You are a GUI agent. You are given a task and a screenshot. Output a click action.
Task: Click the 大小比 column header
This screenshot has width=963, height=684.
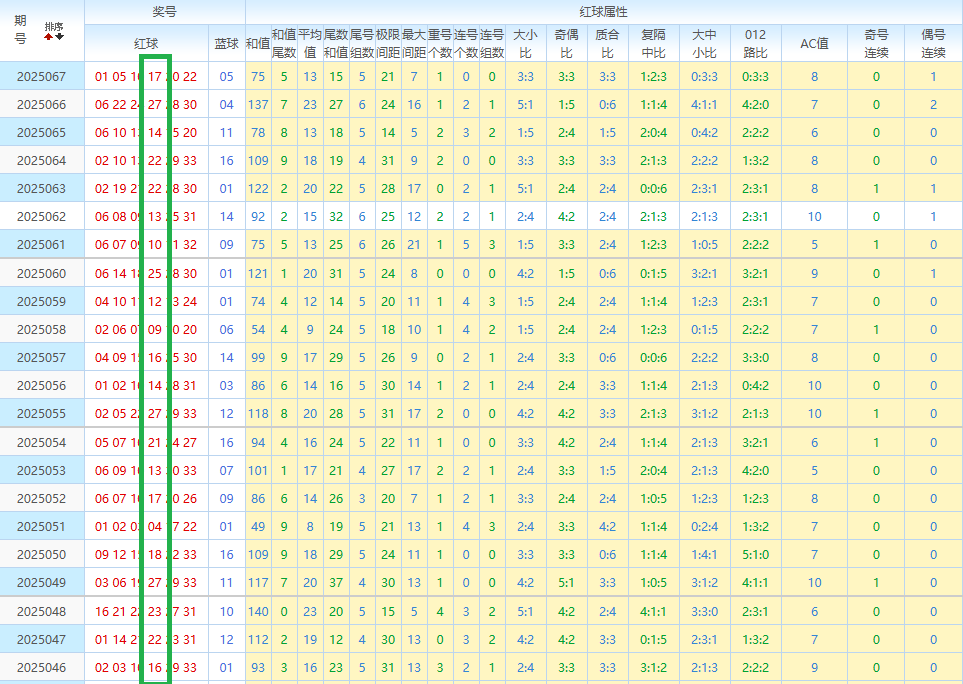click(525, 43)
